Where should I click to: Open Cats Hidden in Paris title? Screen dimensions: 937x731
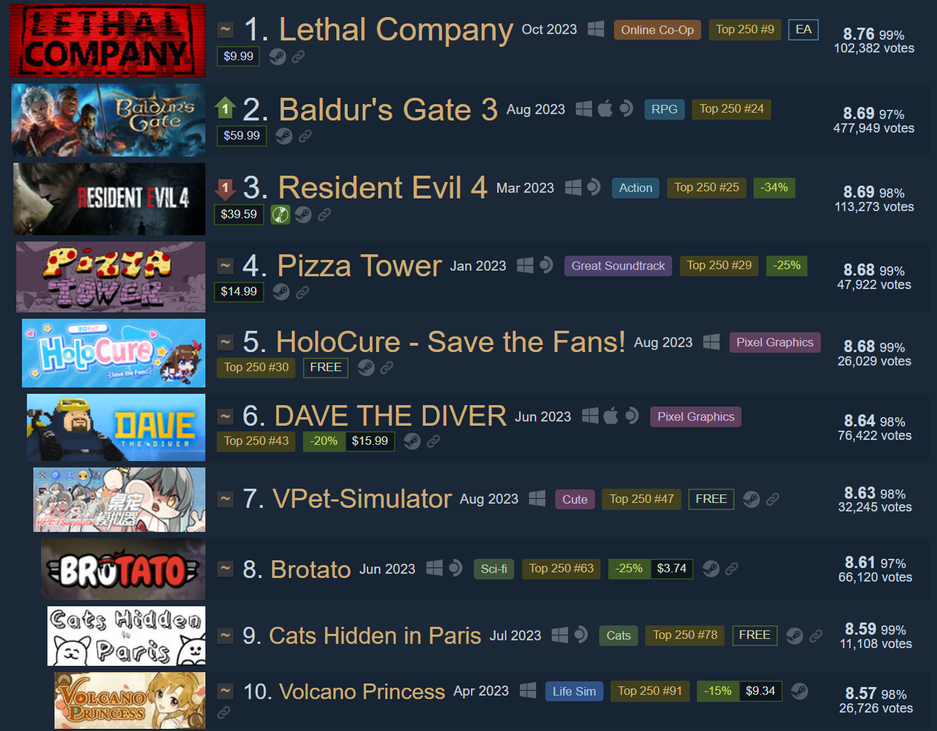[x=375, y=636]
